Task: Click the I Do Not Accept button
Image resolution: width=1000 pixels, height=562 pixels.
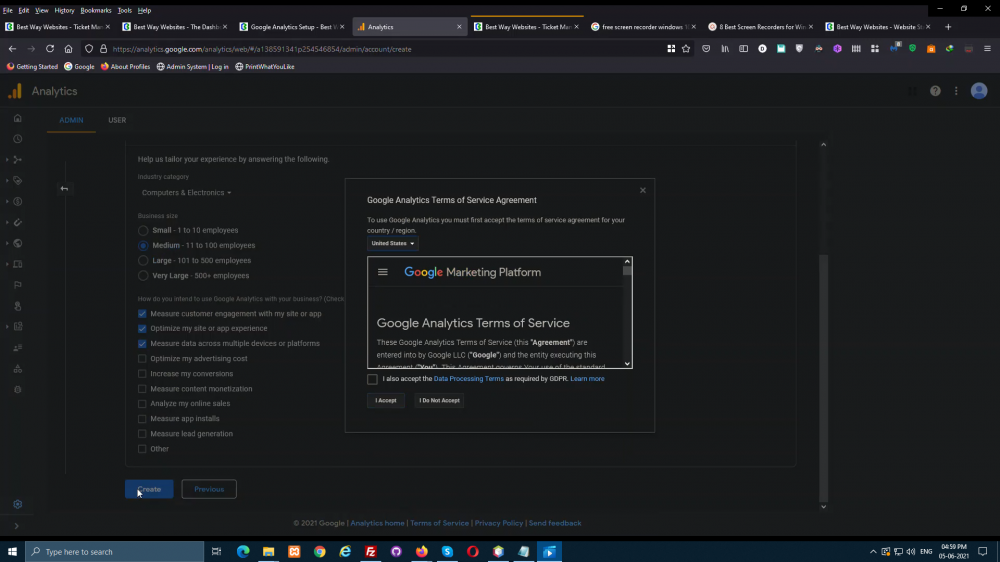Action: 439,401
